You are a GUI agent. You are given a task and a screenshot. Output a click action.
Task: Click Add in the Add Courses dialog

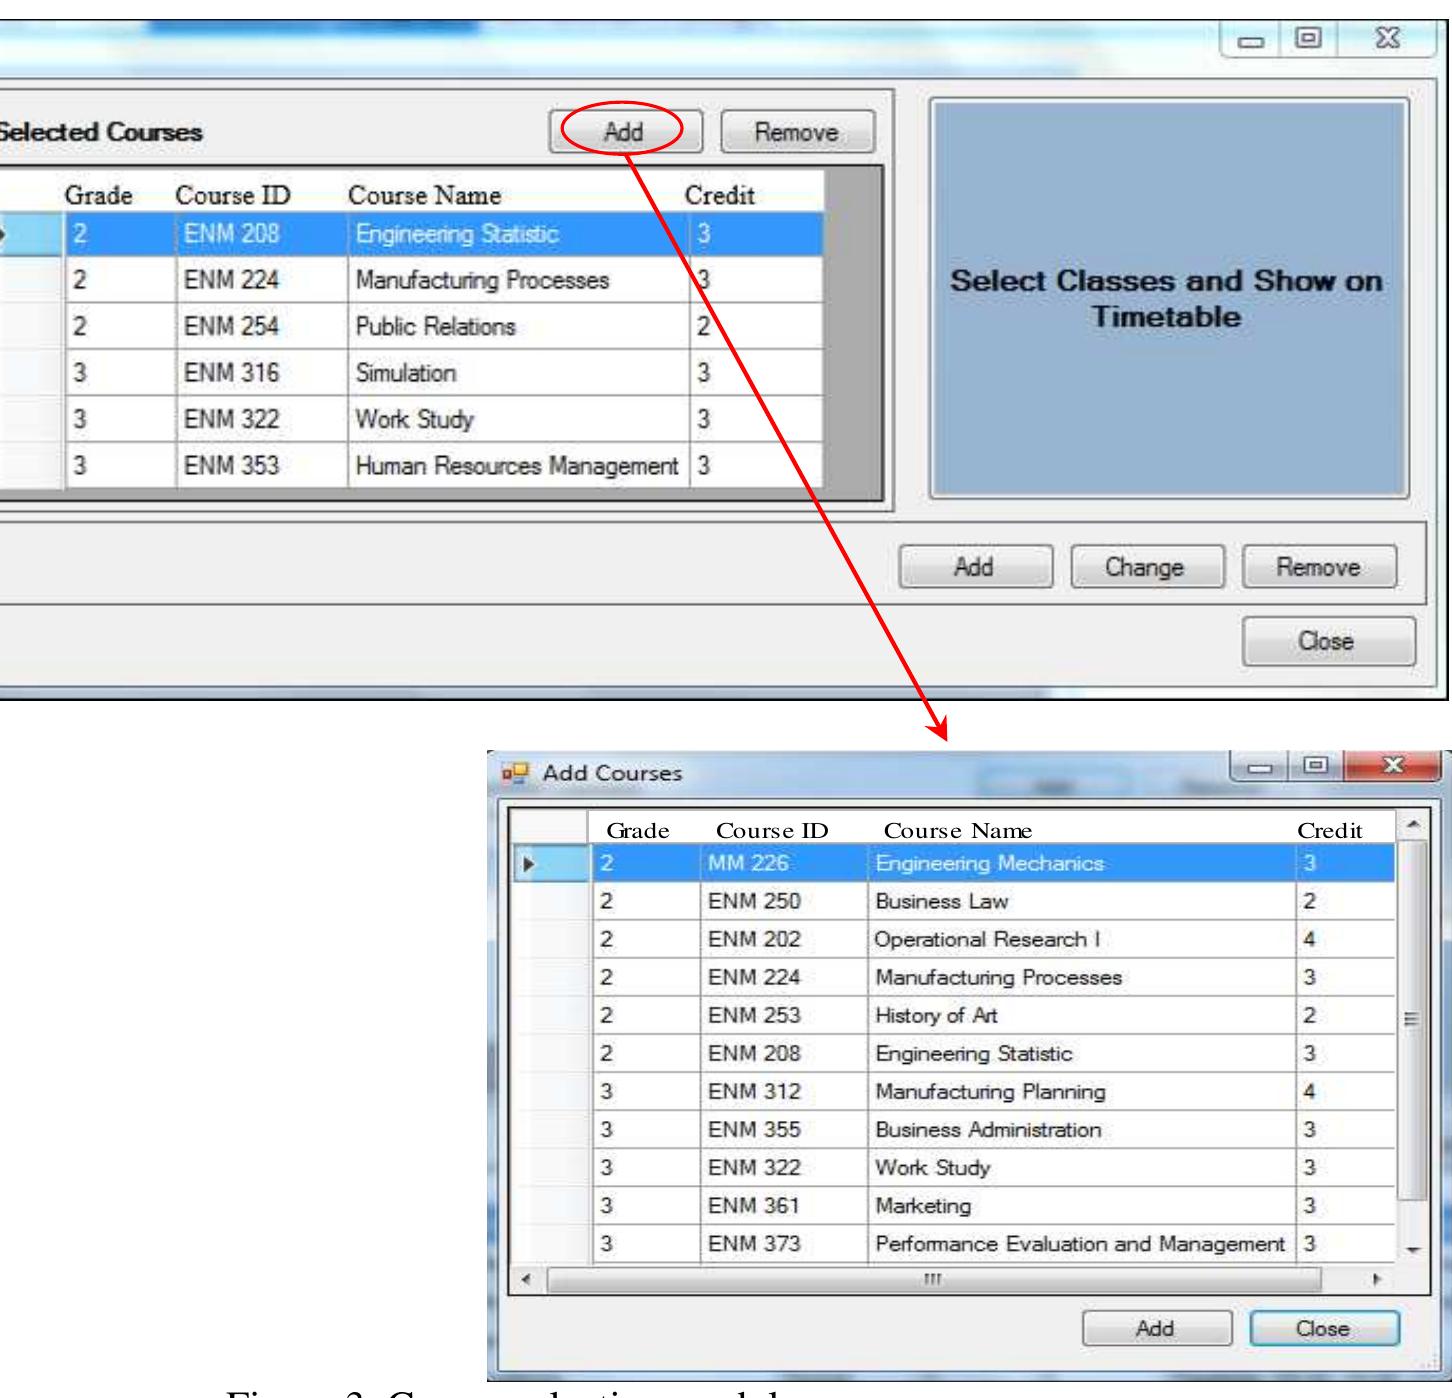pos(1156,1329)
